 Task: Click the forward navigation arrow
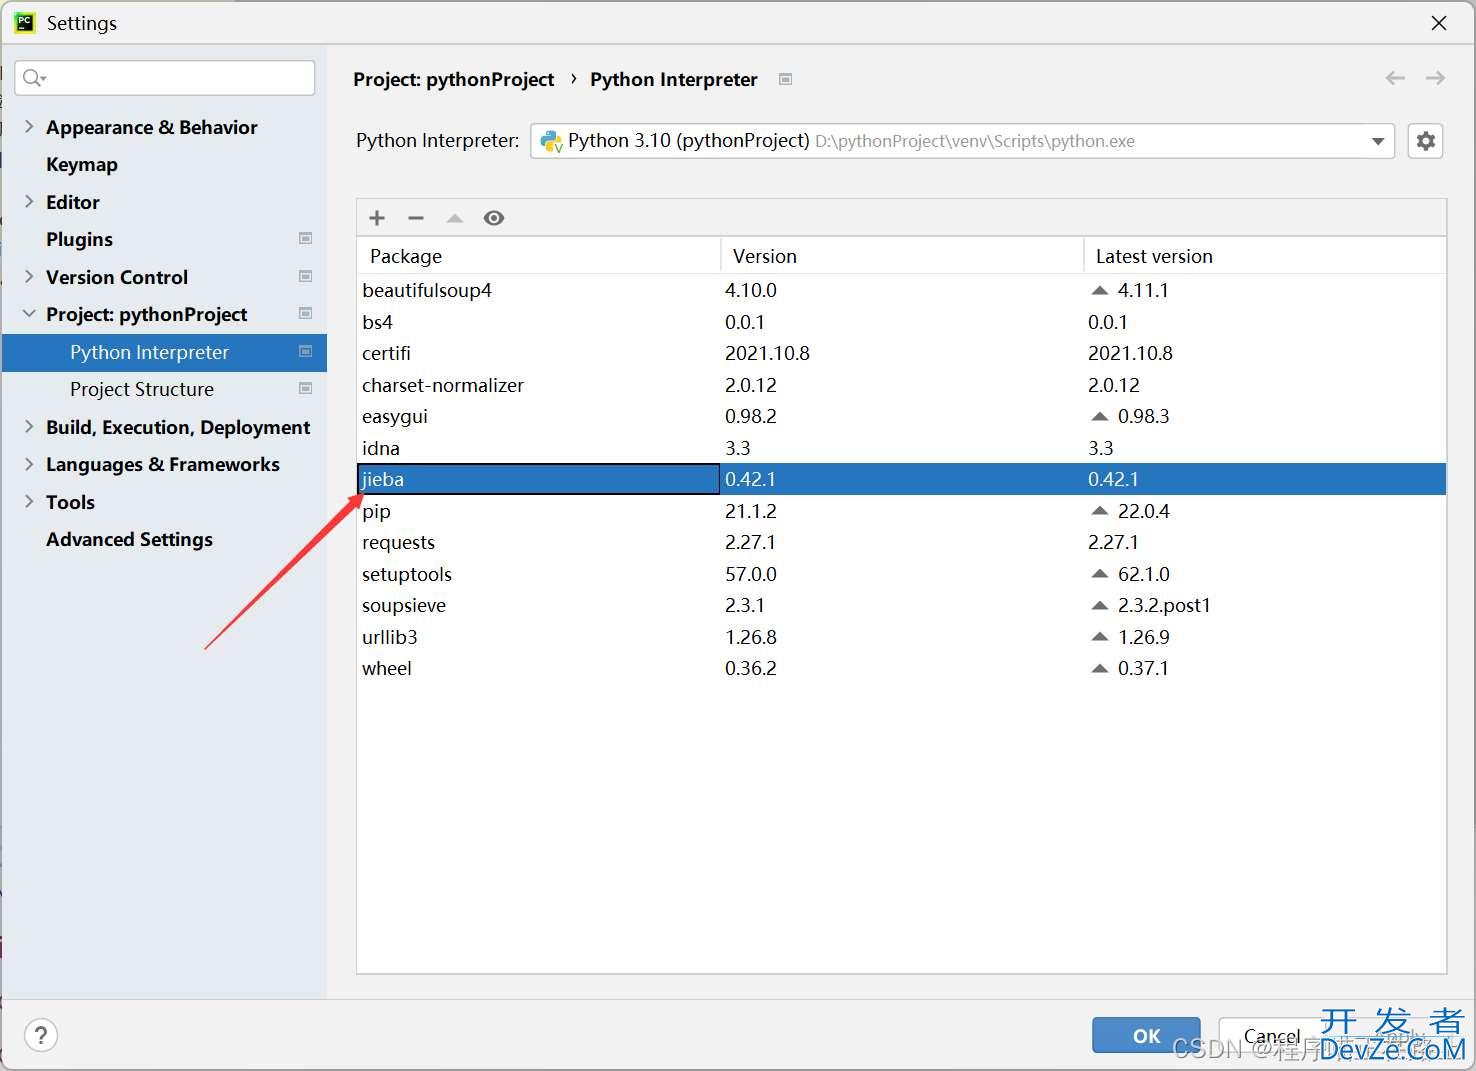pos(1436,78)
